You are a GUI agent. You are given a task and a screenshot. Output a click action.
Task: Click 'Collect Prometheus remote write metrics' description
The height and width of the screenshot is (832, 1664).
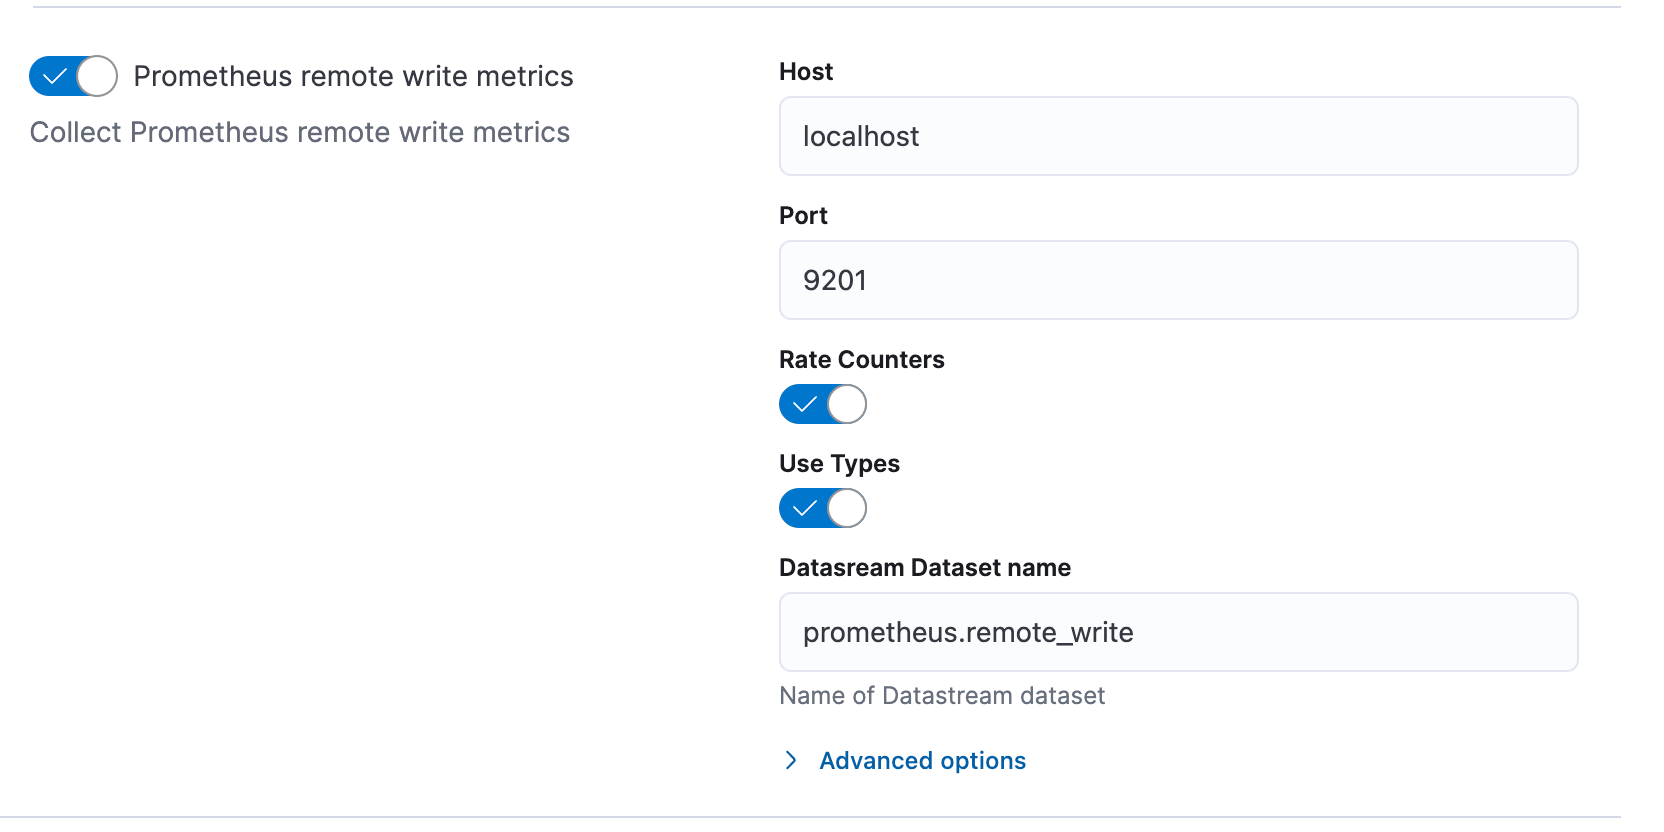300,132
